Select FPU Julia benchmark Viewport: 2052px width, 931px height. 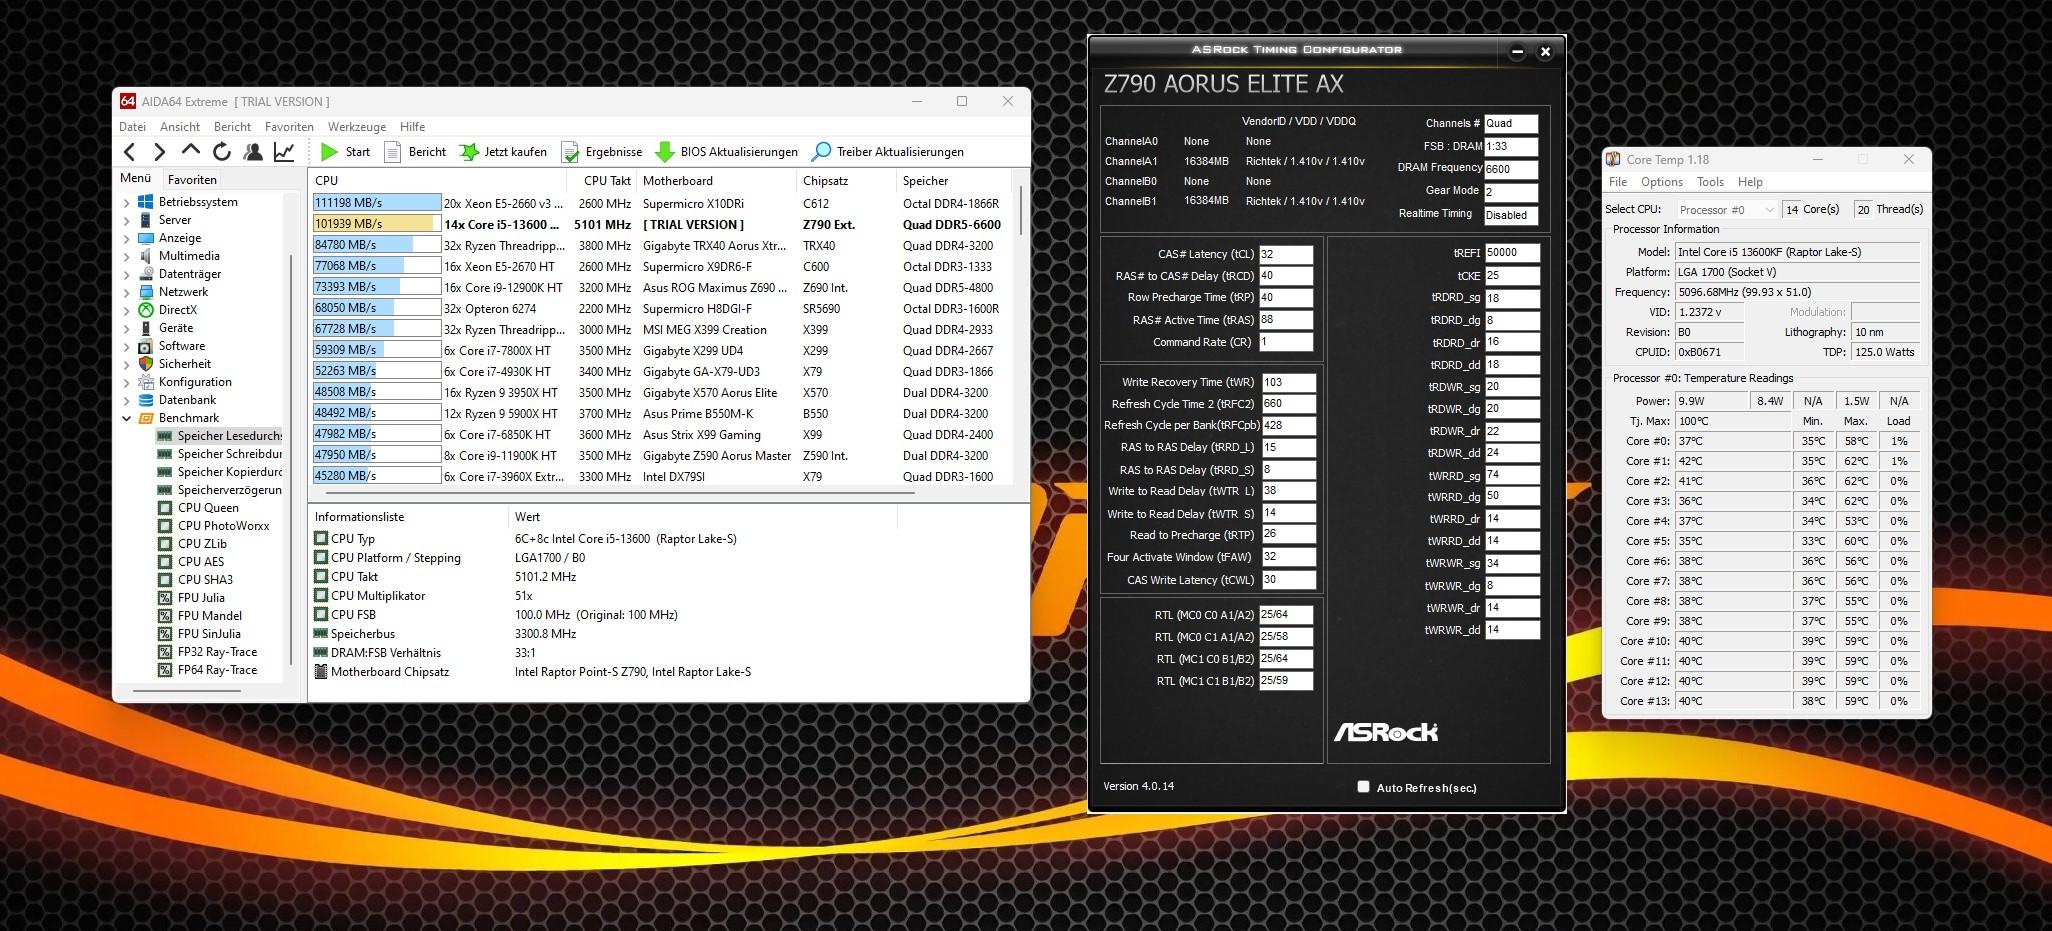click(x=191, y=598)
